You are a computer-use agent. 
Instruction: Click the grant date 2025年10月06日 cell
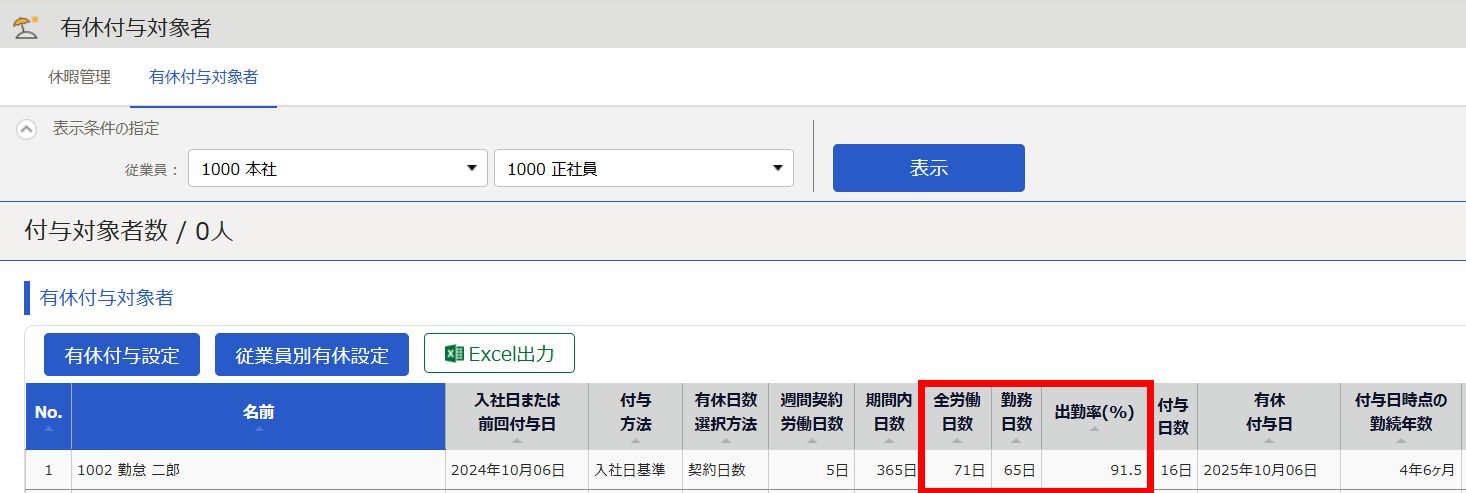coord(1269,470)
